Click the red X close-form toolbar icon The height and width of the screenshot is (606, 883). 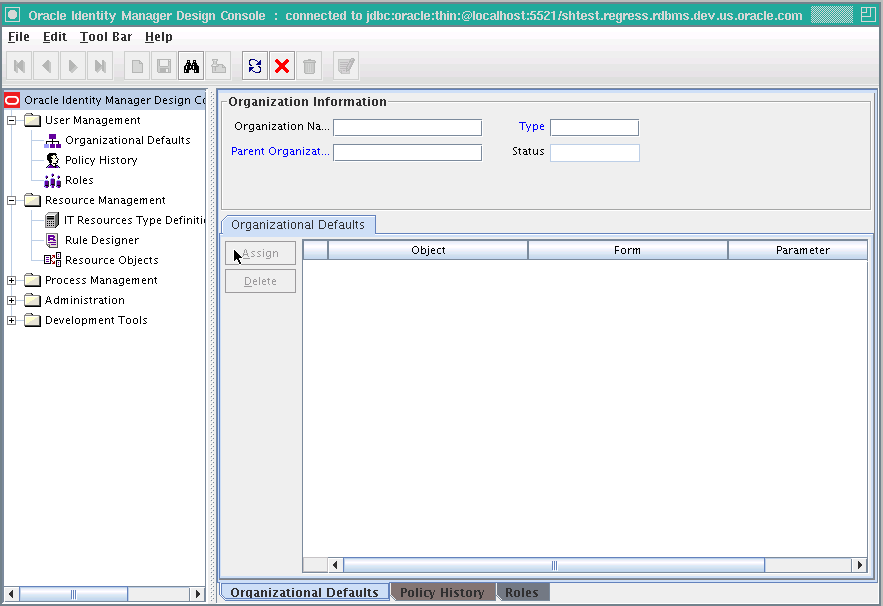click(x=281, y=65)
